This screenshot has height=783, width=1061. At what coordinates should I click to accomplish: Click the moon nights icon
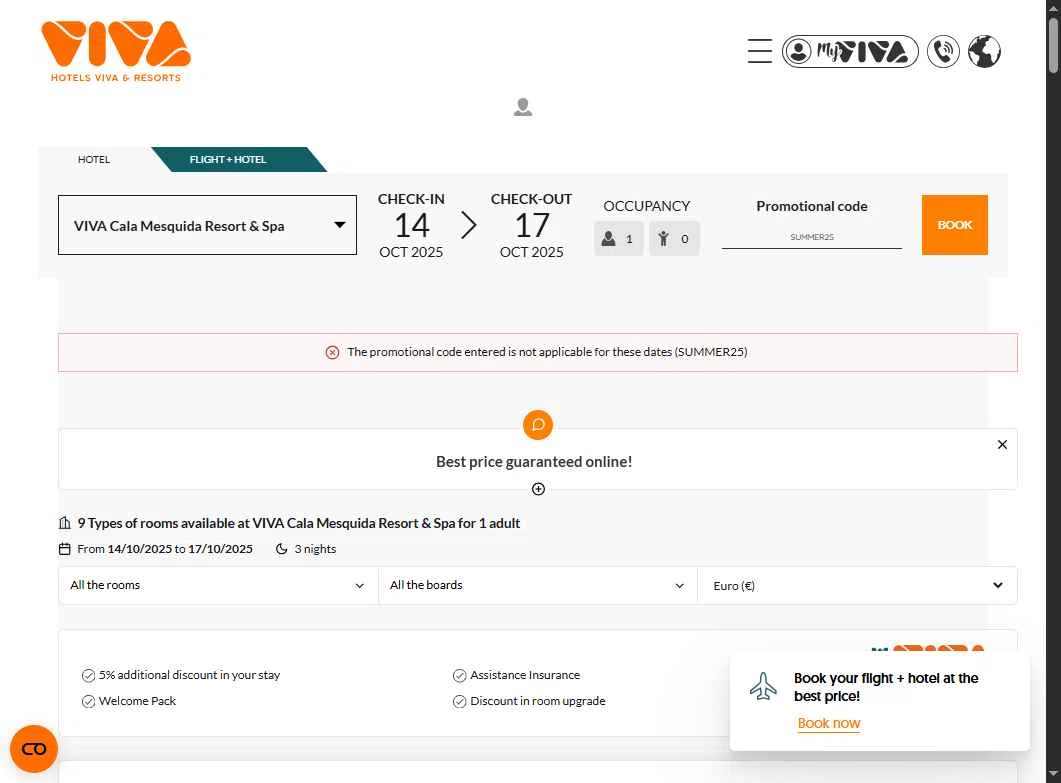point(281,549)
